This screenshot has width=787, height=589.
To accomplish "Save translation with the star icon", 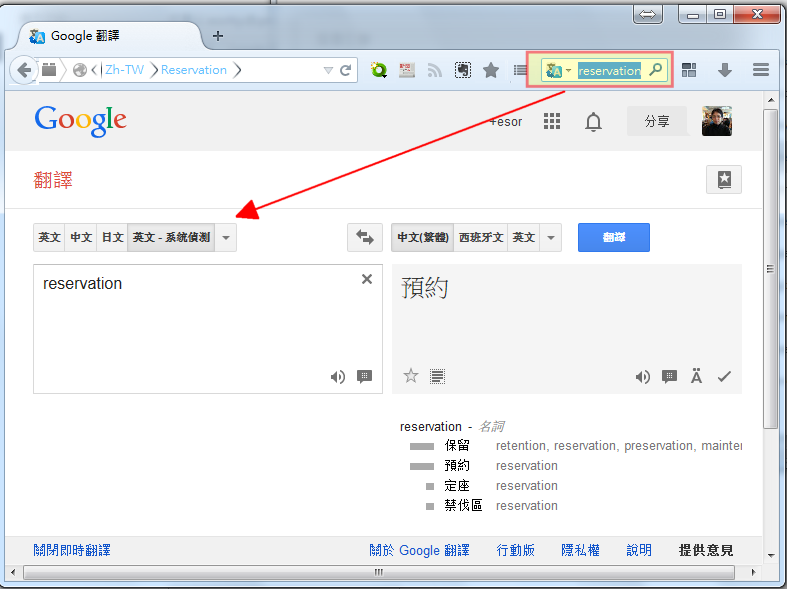I will tap(411, 375).
